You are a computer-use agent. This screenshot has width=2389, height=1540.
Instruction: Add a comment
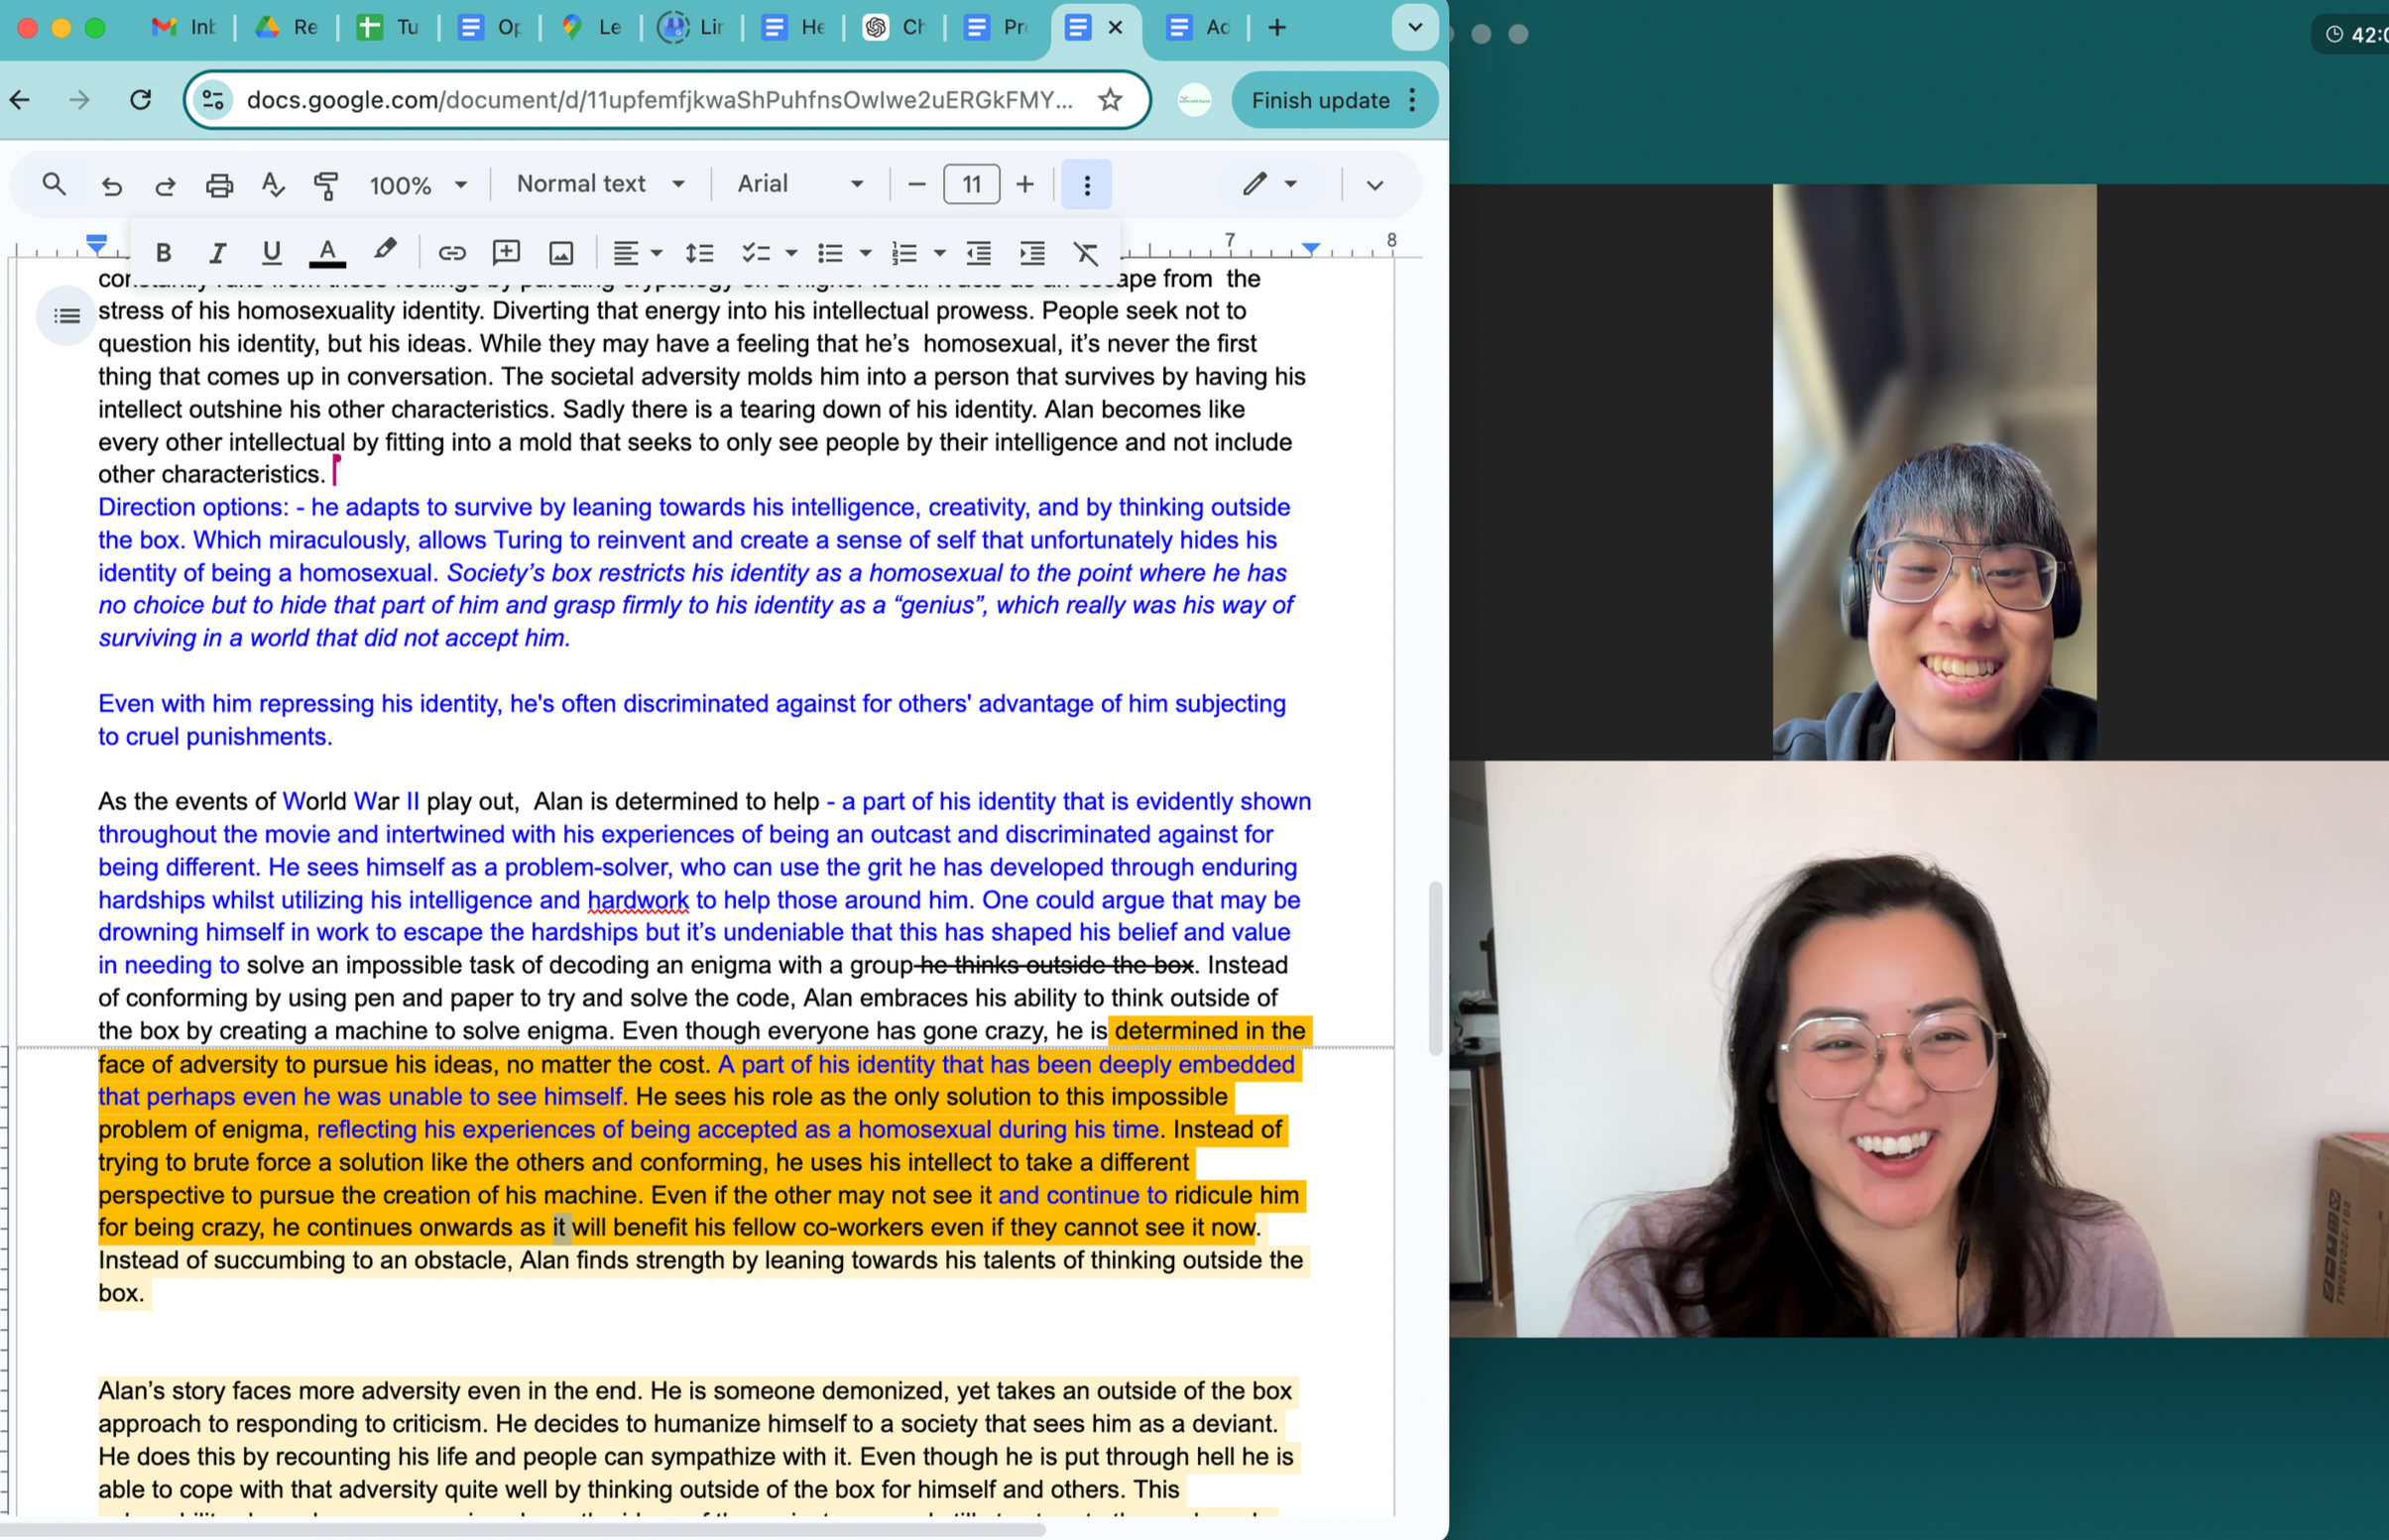pos(506,253)
